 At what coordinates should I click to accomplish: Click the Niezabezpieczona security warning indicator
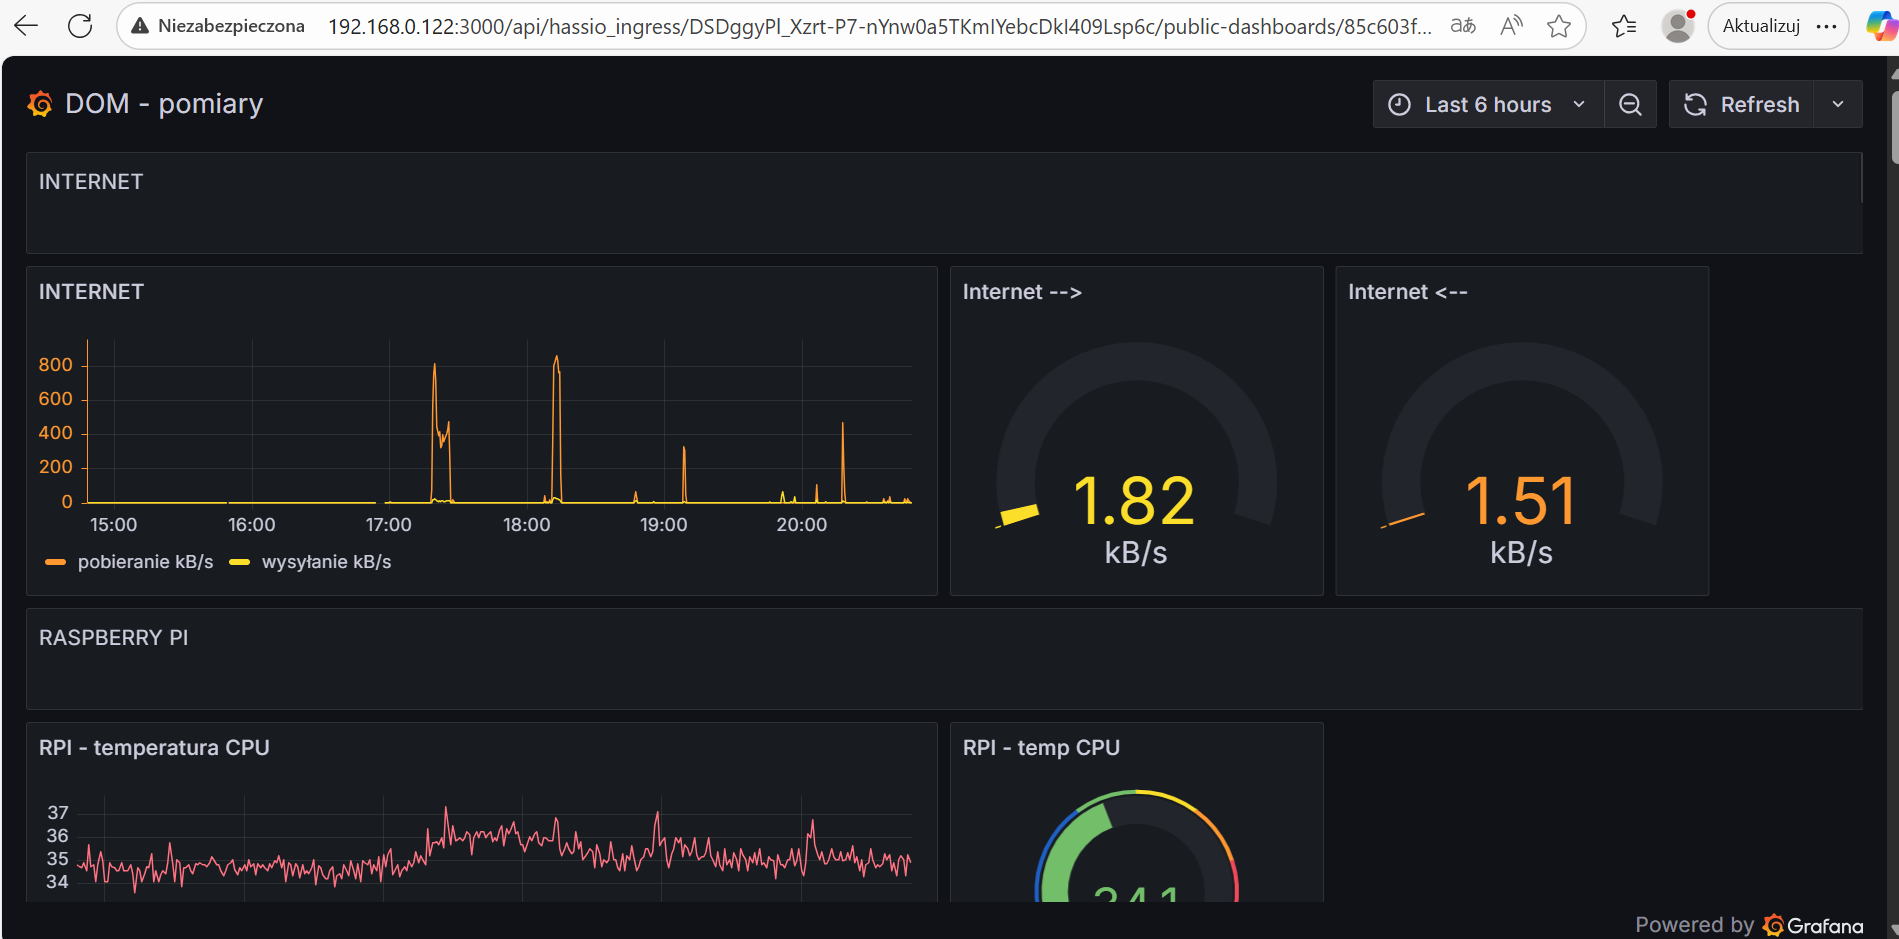click(x=218, y=26)
